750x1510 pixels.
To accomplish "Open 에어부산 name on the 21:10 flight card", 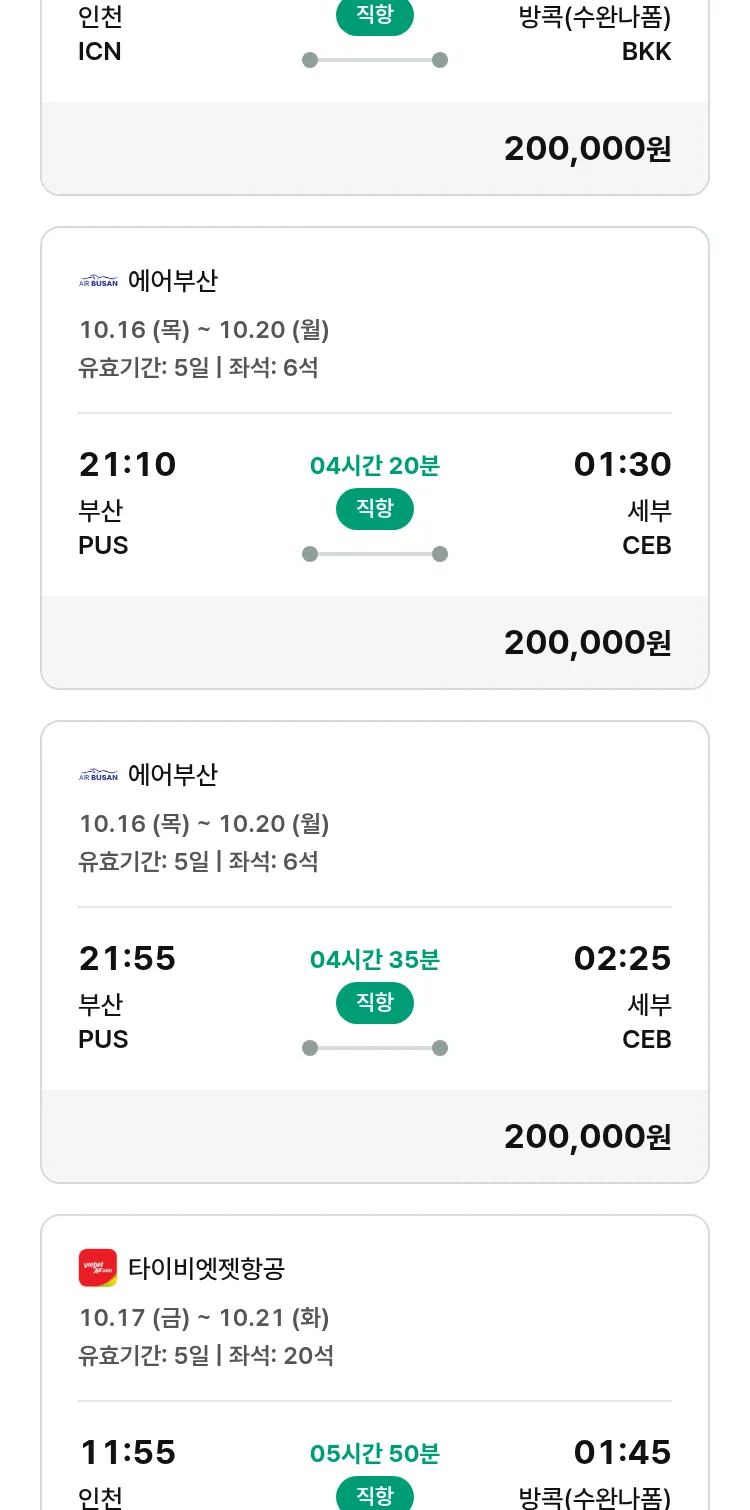I will (172, 281).
